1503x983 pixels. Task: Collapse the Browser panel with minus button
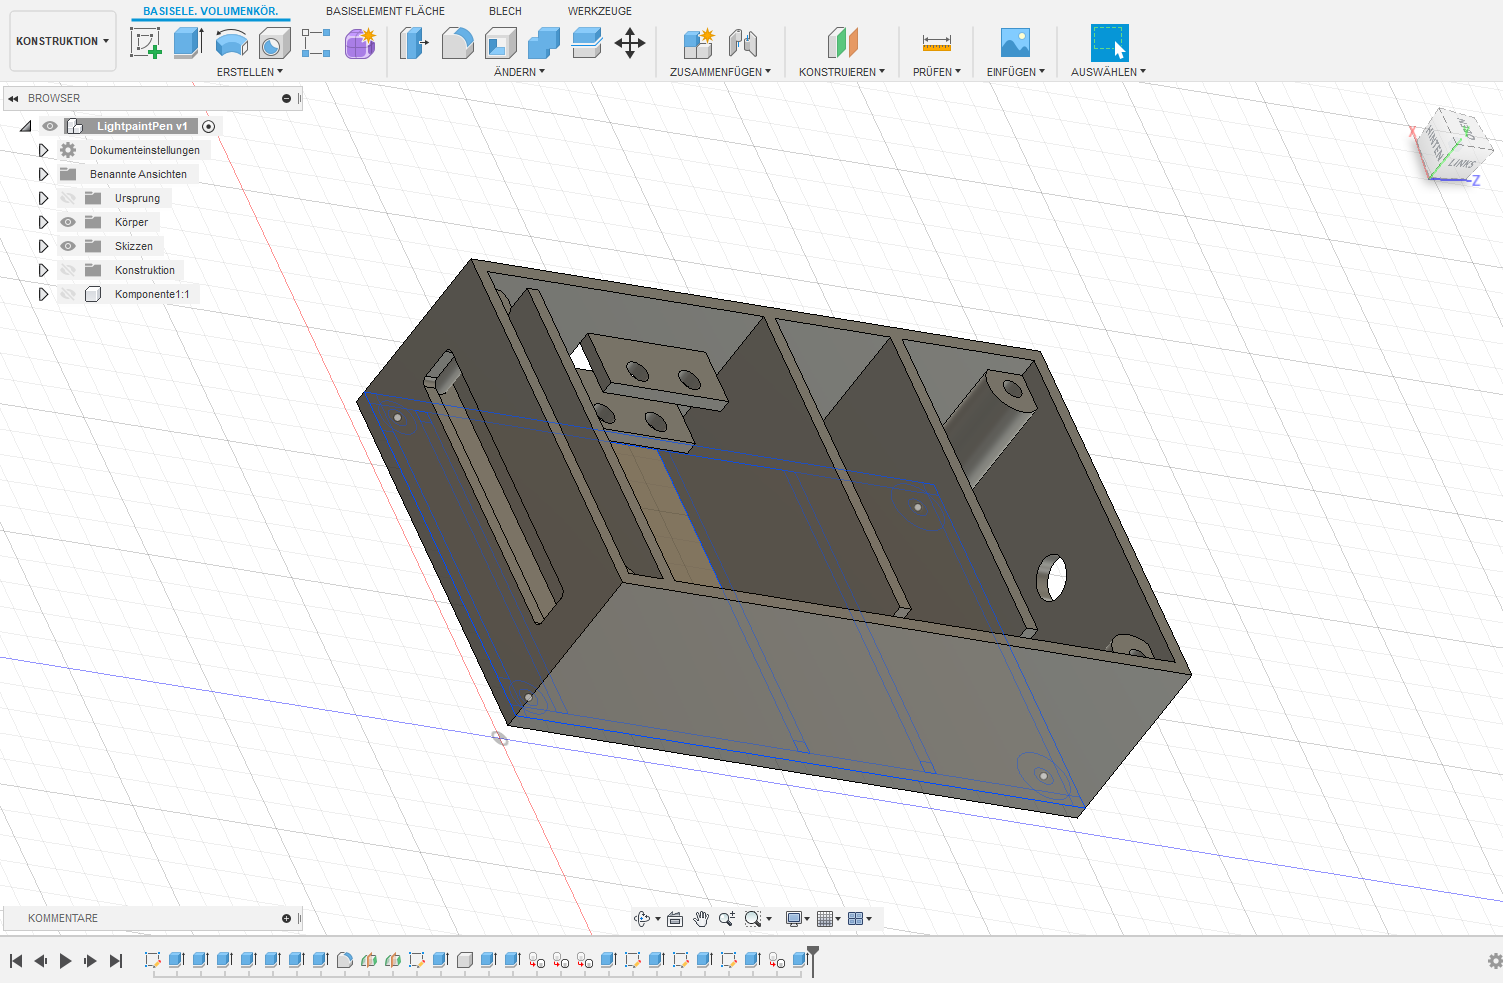coord(286,98)
